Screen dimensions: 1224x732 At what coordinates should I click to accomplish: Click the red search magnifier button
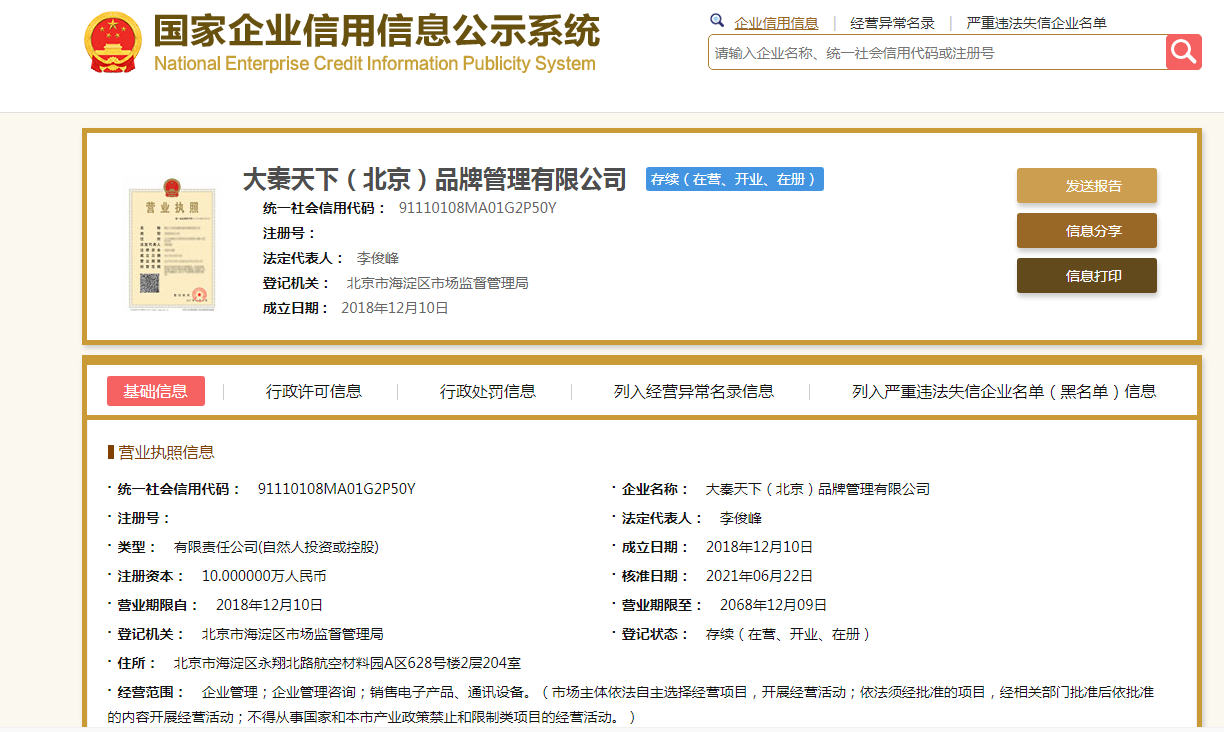pos(1183,52)
